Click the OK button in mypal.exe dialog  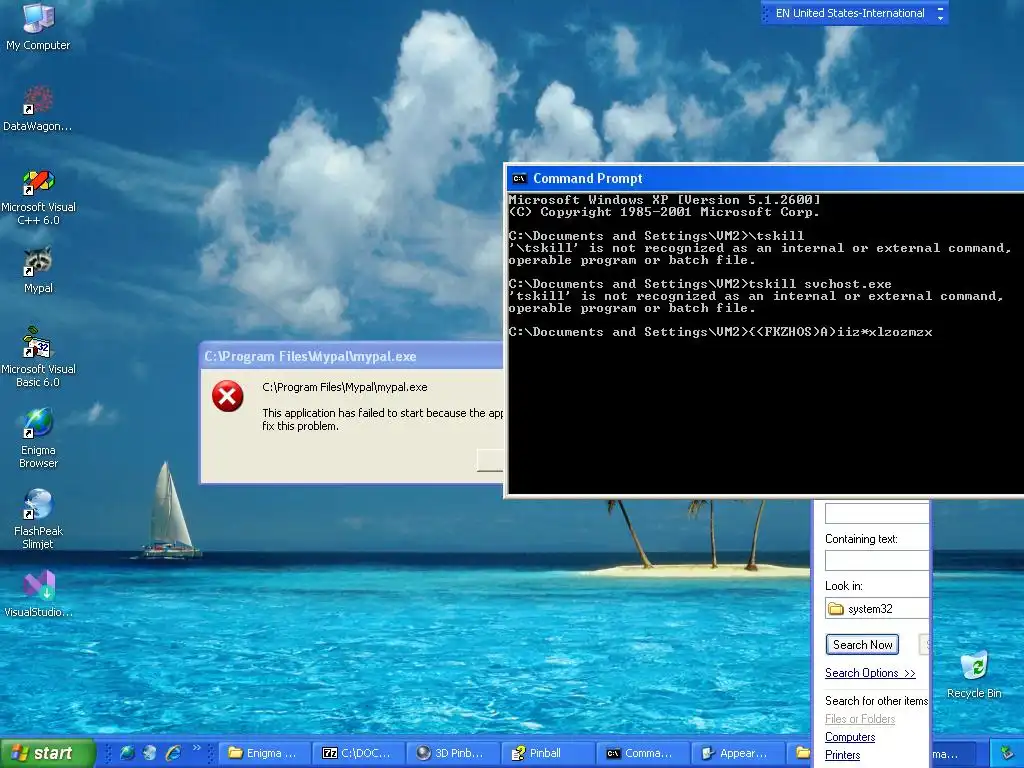point(490,460)
